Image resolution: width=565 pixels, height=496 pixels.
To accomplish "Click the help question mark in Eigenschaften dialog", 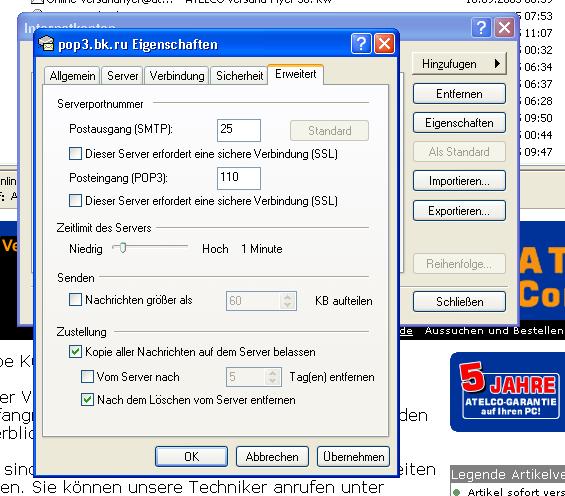I will [x=361, y=44].
